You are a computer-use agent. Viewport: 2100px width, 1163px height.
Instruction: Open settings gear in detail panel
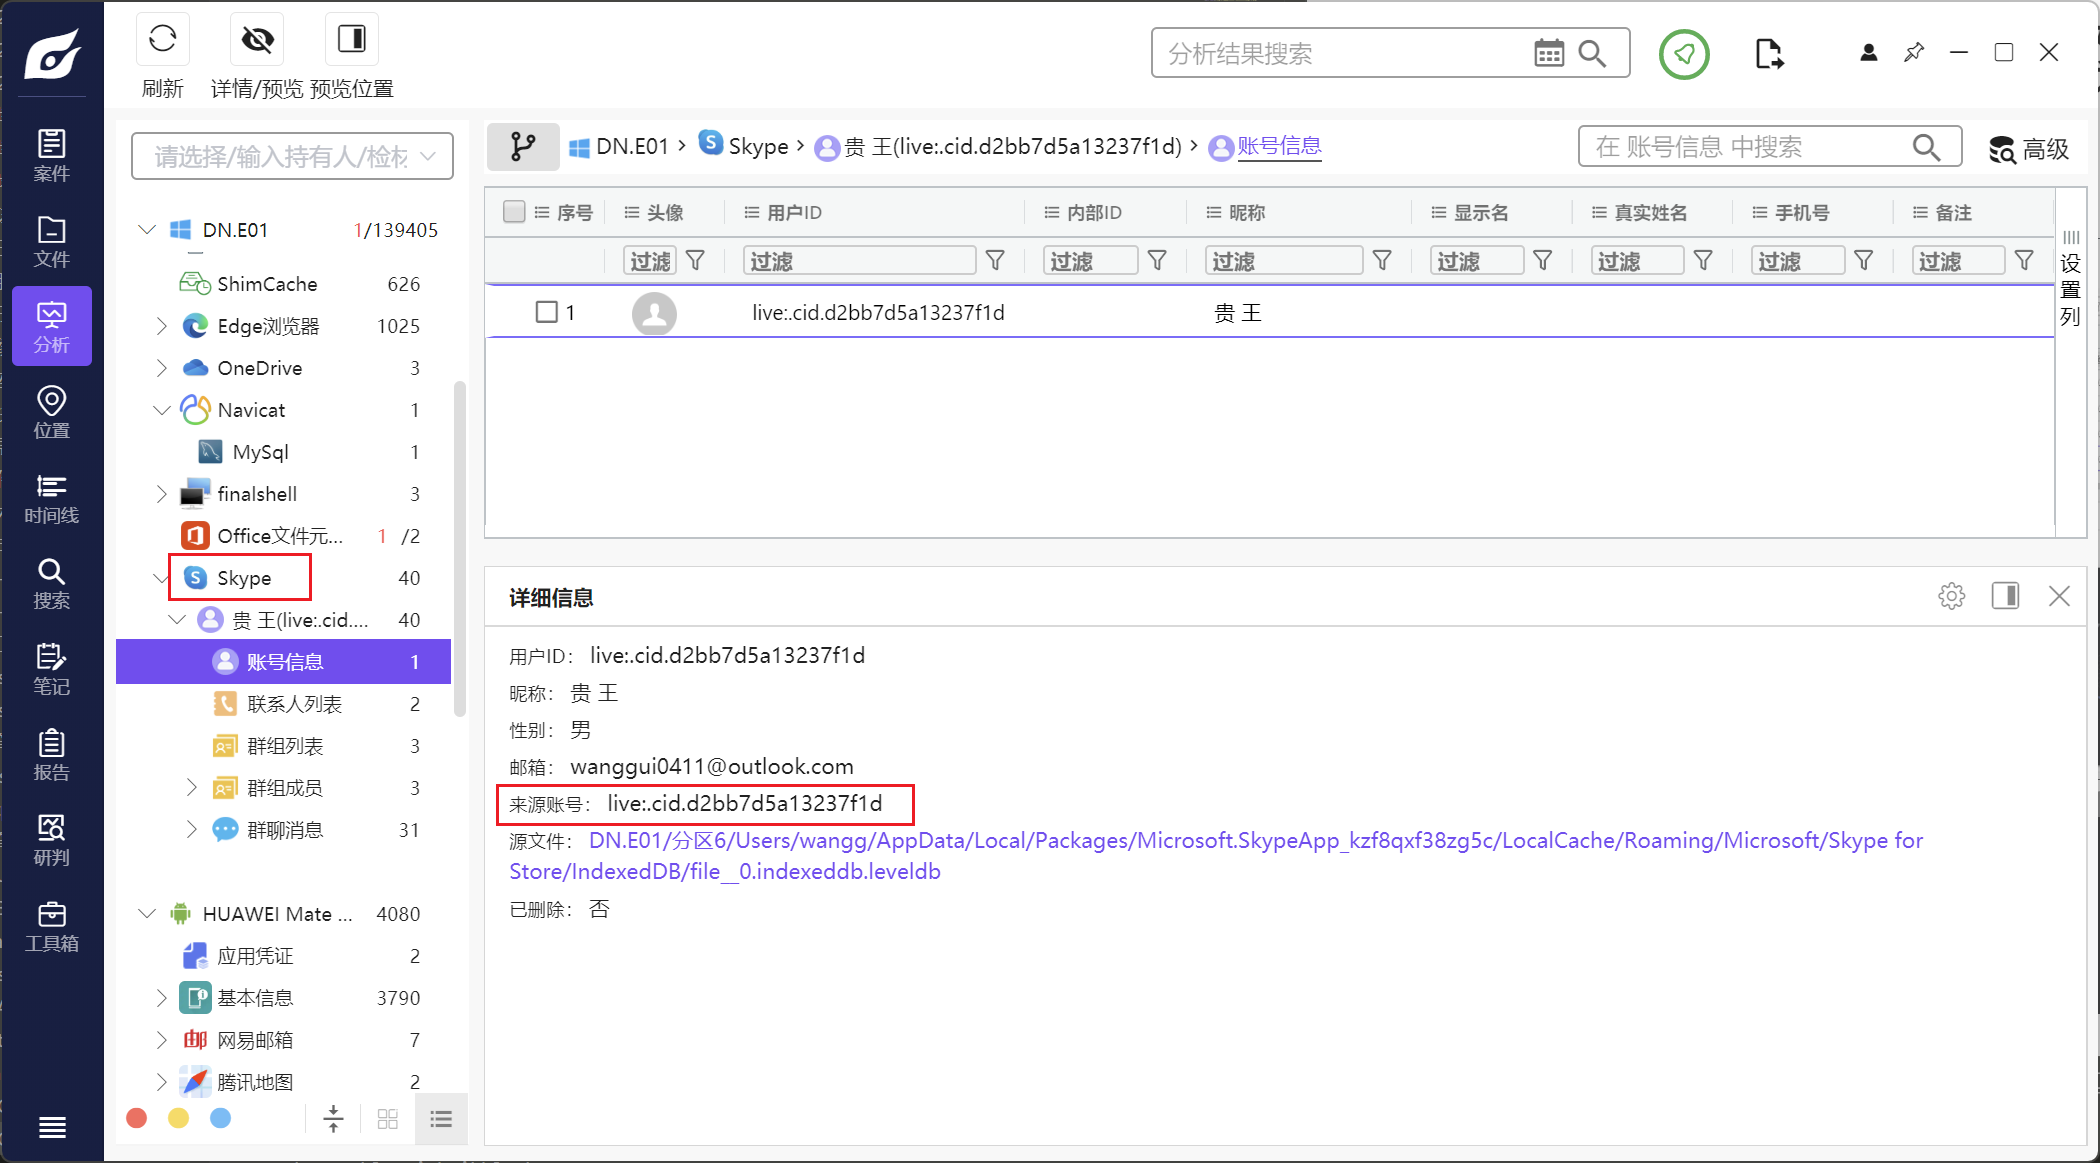(x=1951, y=597)
